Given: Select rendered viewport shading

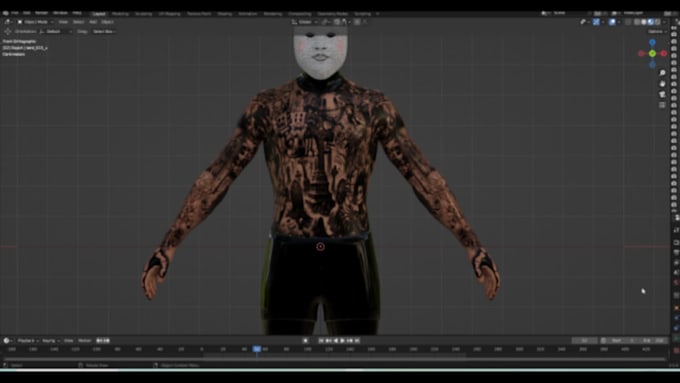Looking at the screenshot, I should [x=657, y=22].
